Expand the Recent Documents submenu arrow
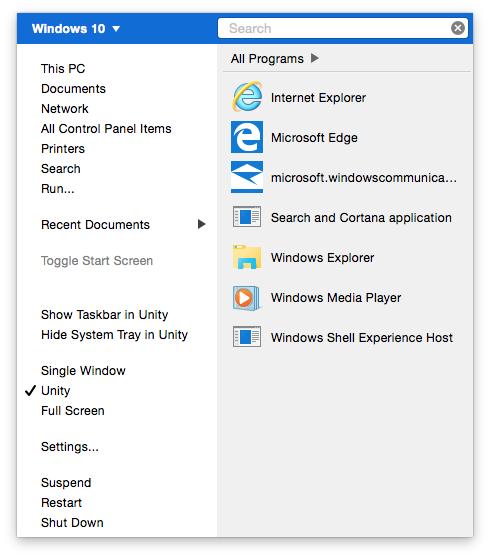This screenshot has width=490, height=558. point(202,224)
